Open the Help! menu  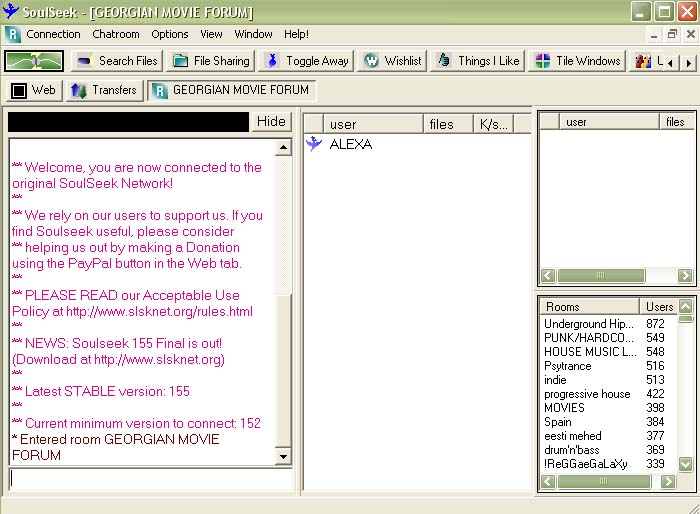(x=296, y=34)
